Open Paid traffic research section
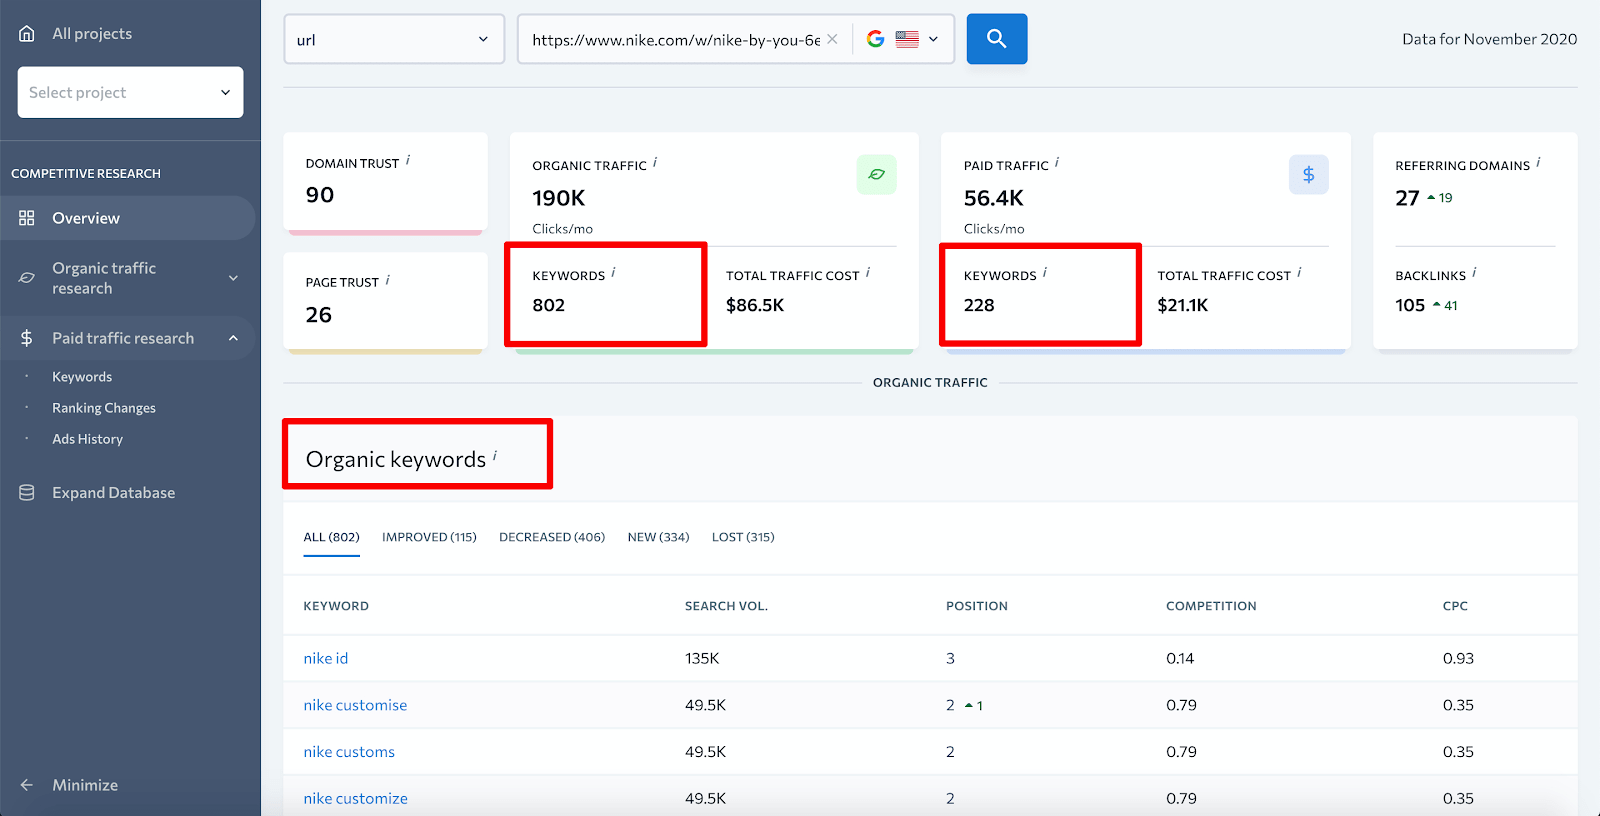The width and height of the screenshot is (1600, 816). point(123,338)
